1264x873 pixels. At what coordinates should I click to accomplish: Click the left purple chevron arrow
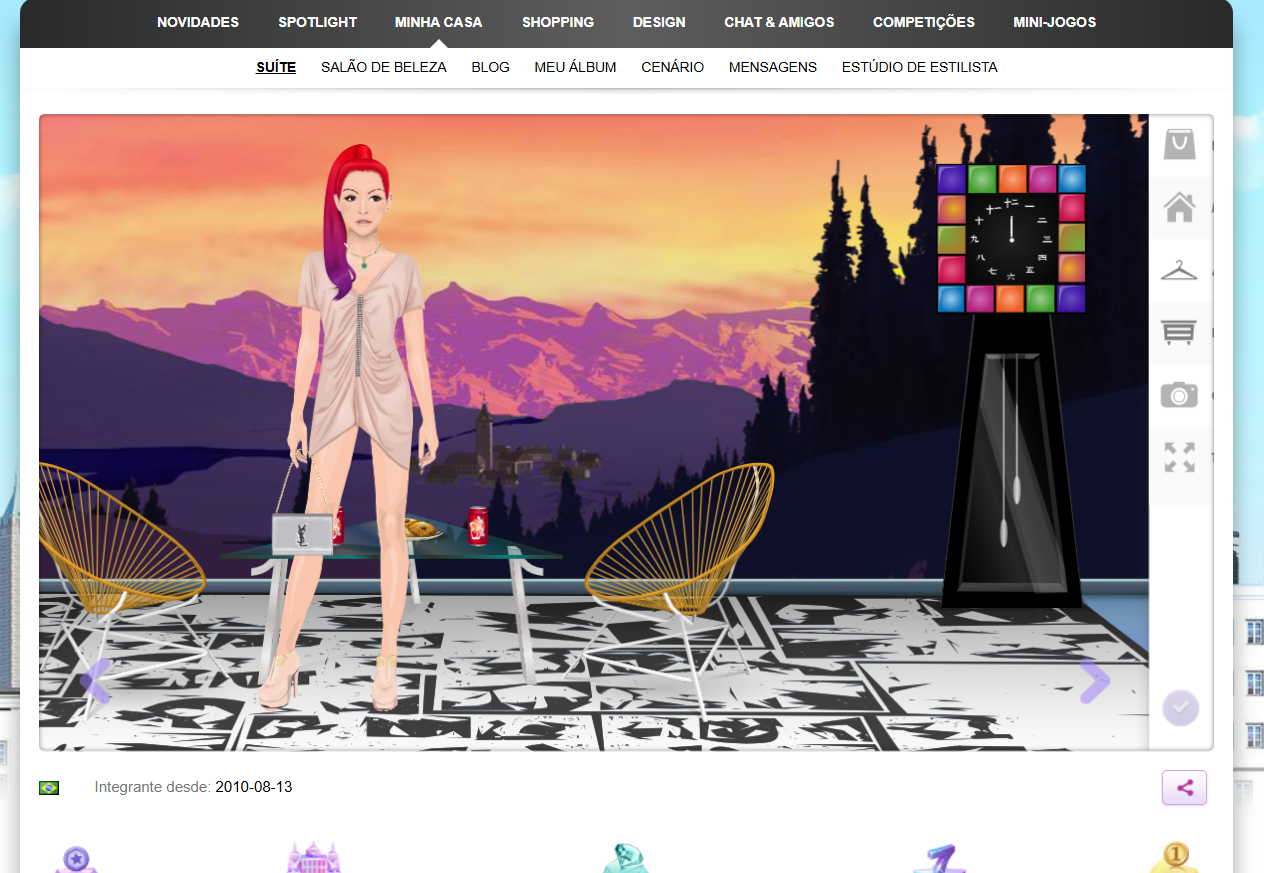pyautogui.click(x=93, y=681)
